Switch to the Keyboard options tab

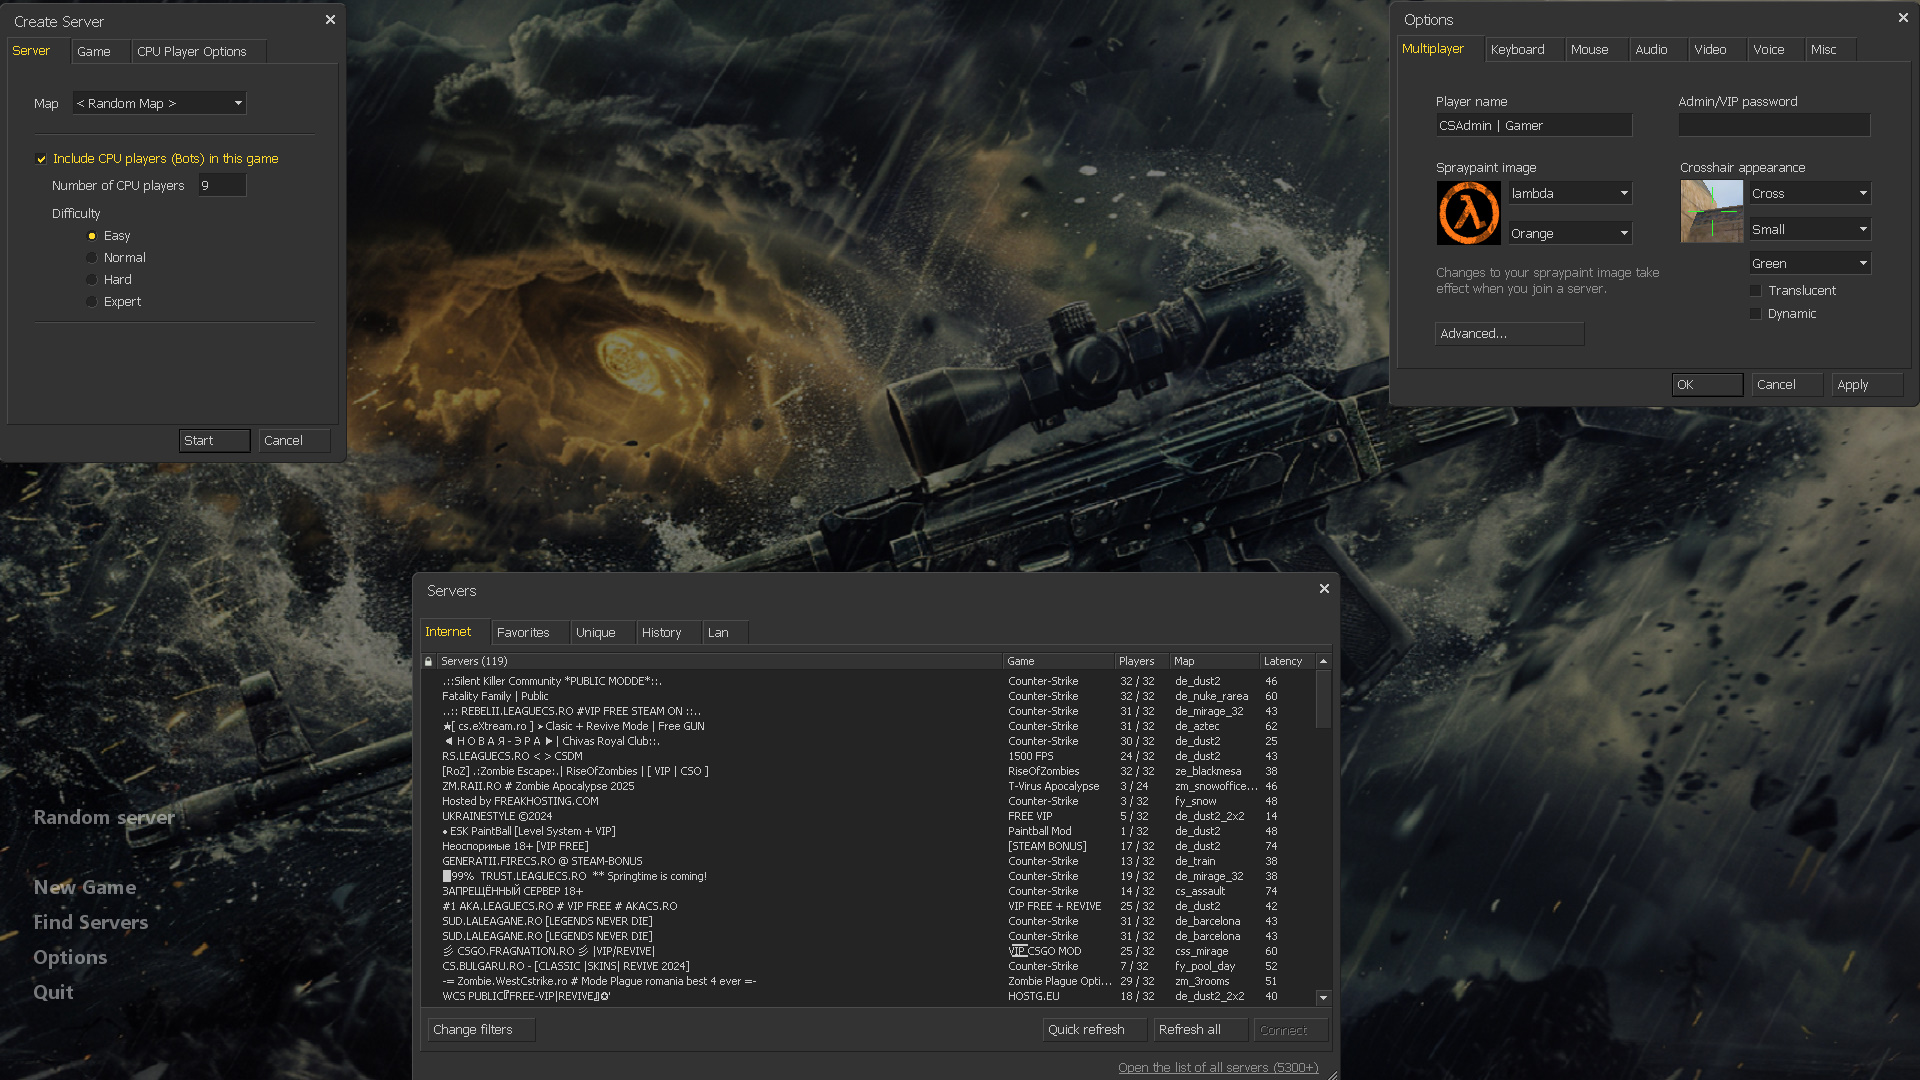(1517, 49)
